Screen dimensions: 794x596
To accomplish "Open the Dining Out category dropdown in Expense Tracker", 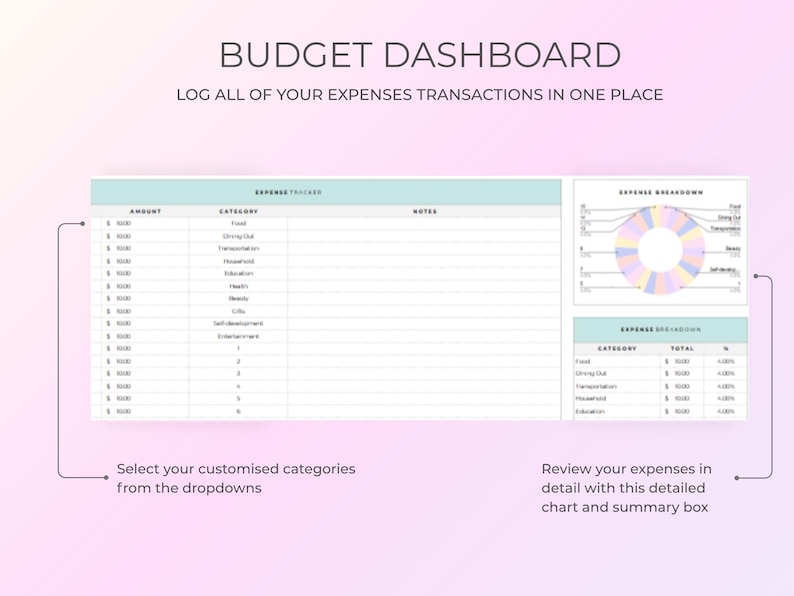I will [x=239, y=236].
